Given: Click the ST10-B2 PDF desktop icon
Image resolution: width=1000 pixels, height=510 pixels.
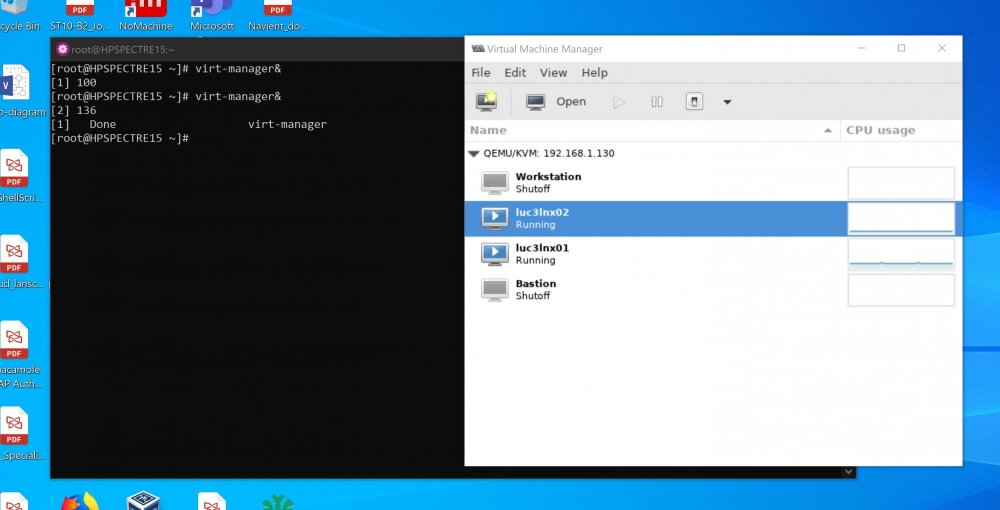Looking at the screenshot, I should (80, 15).
